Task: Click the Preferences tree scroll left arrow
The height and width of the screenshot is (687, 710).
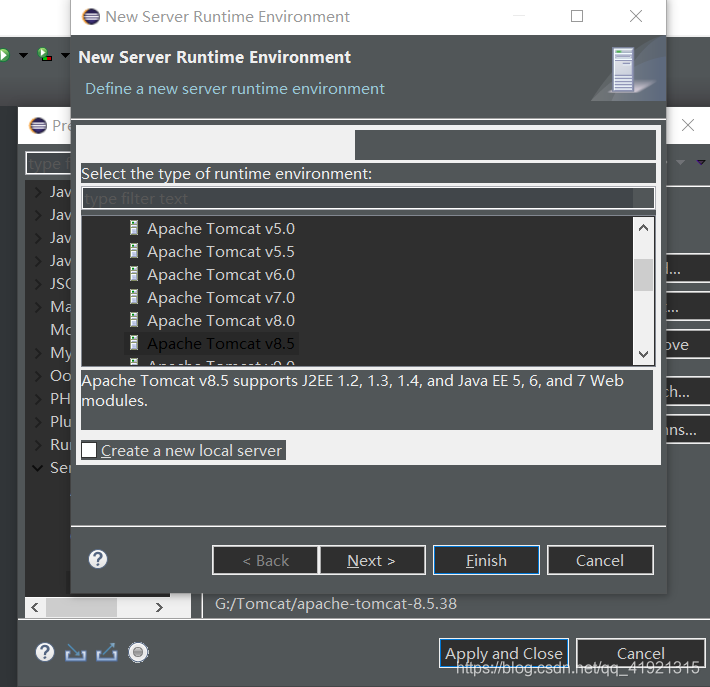Action: point(35,607)
